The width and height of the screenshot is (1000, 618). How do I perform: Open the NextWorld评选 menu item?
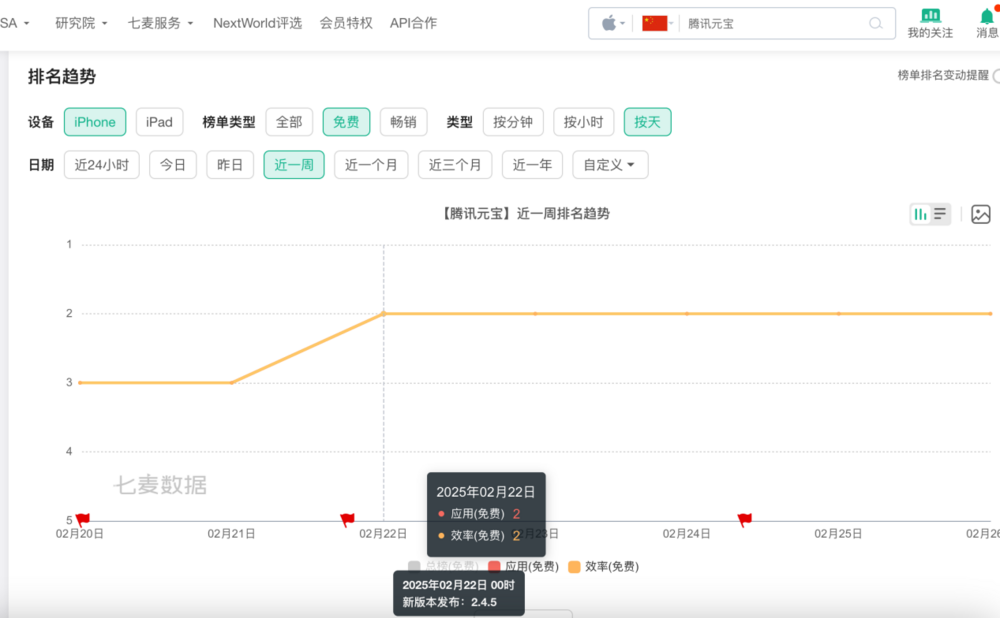(x=257, y=23)
